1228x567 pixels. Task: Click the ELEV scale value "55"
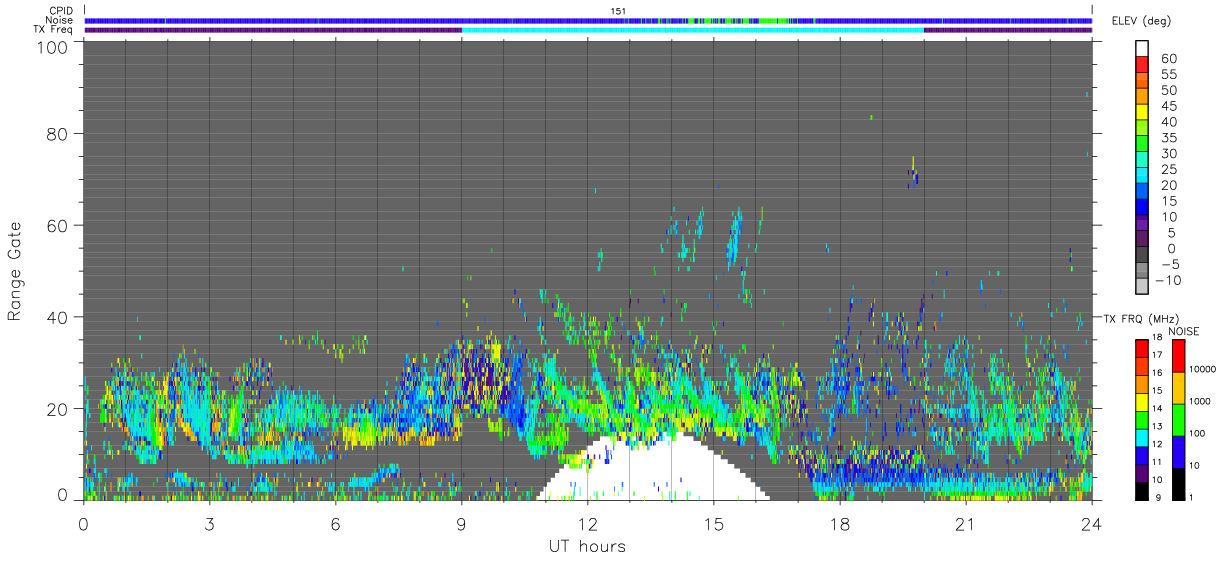point(1168,75)
